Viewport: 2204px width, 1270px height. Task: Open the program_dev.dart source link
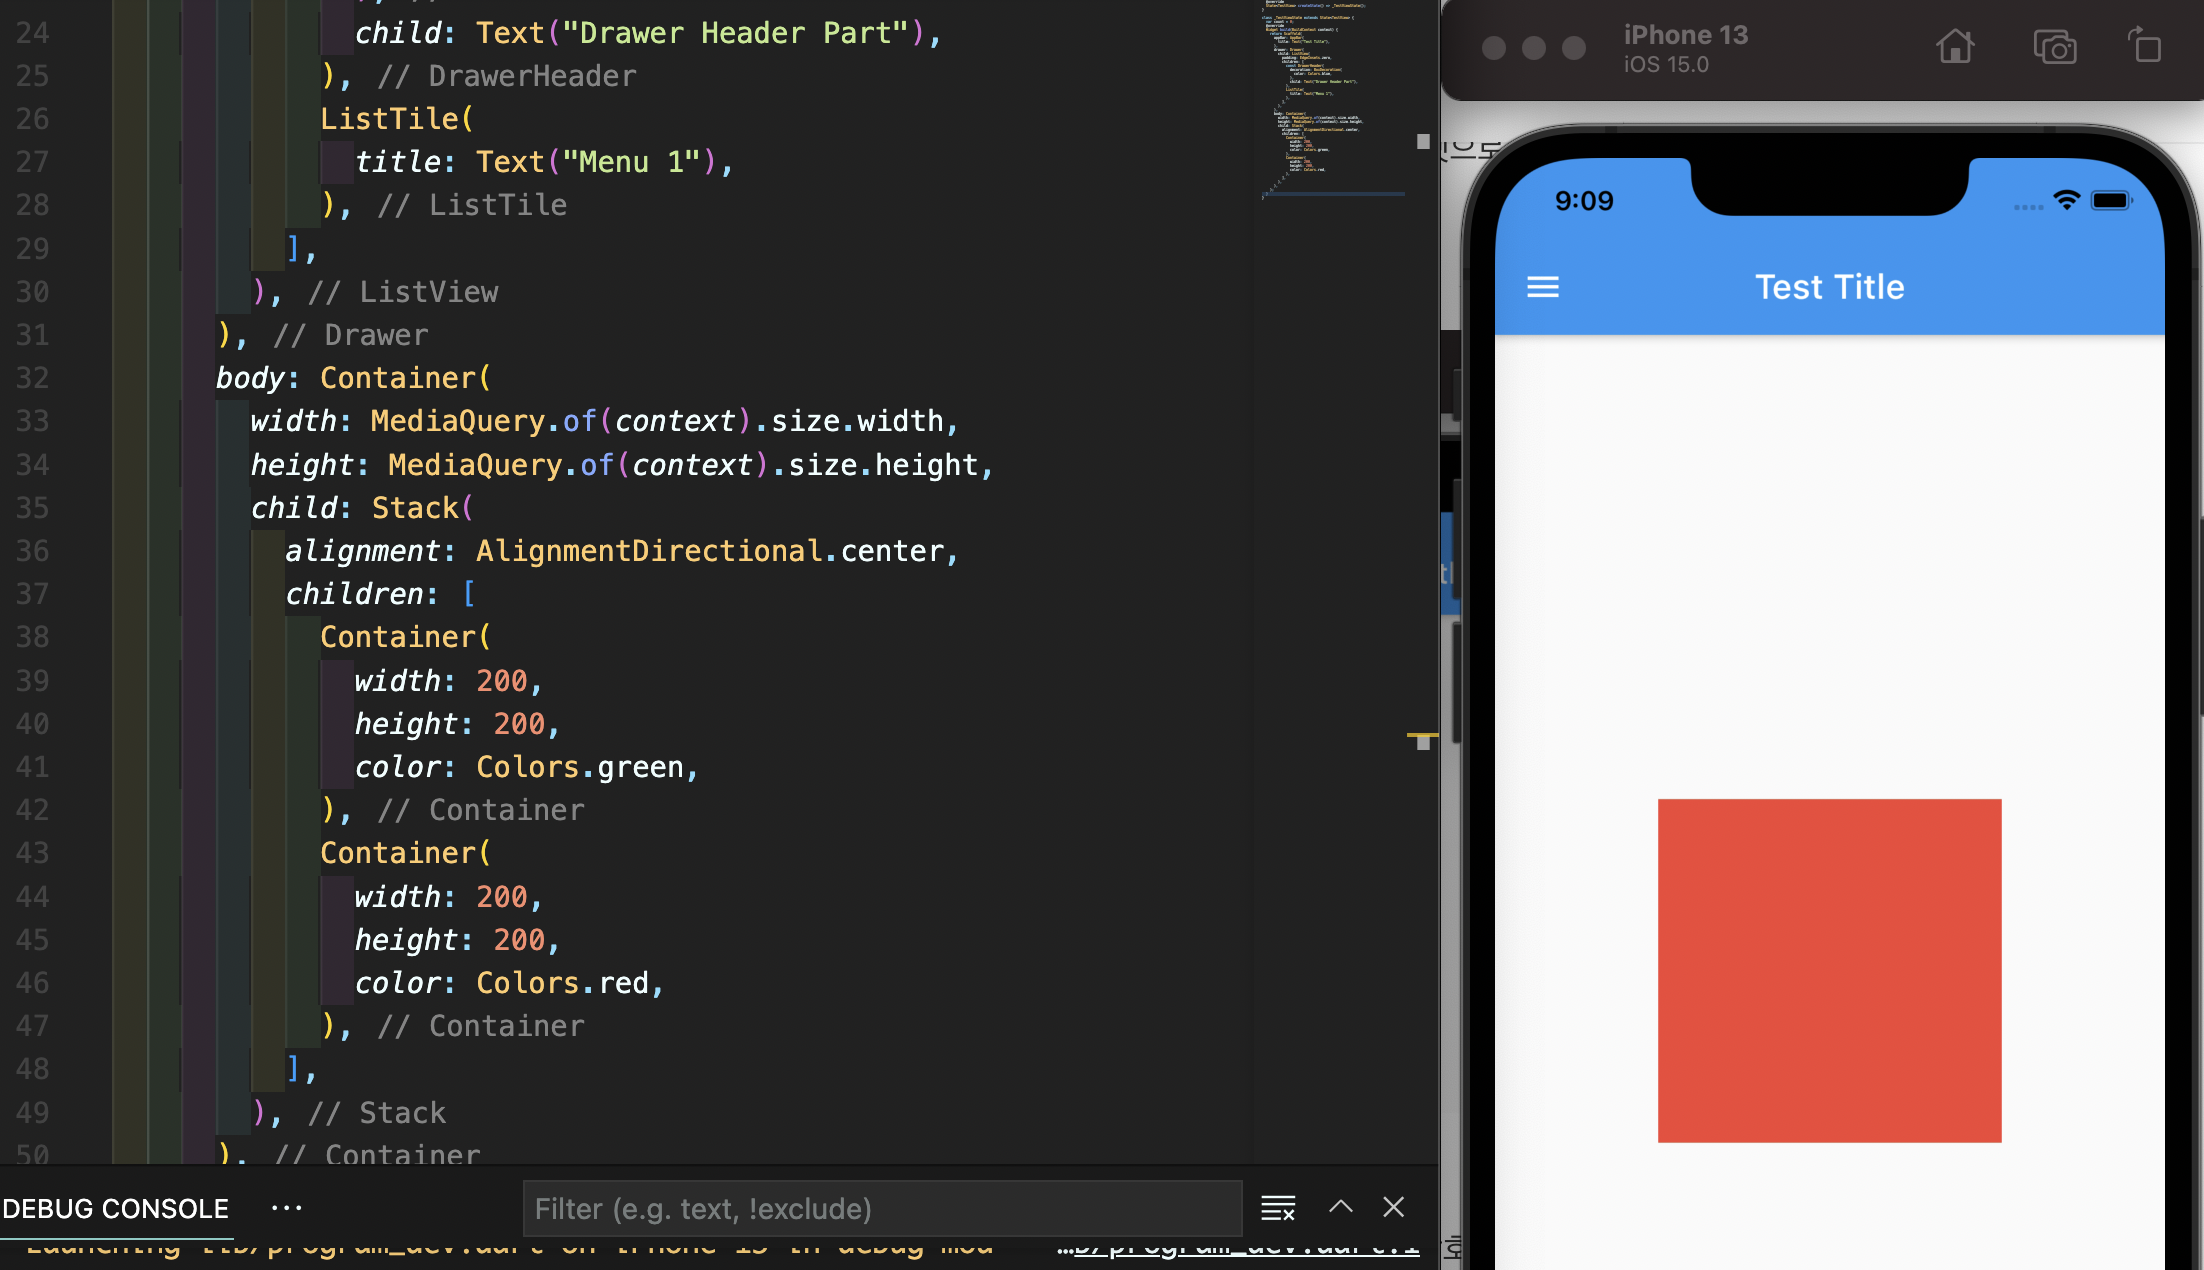pos(1245,1250)
